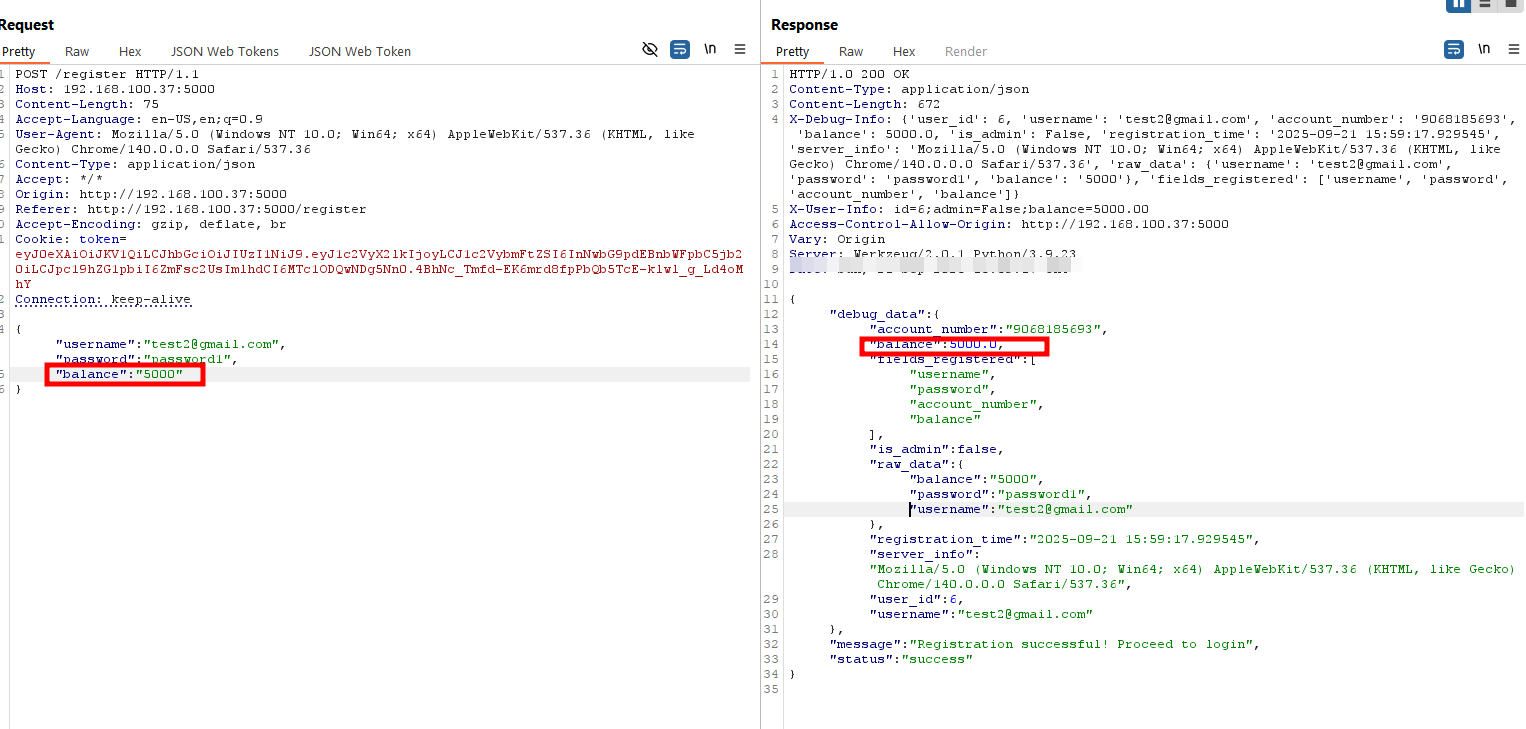The height and width of the screenshot is (729, 1526).
Task: Open the Response panel hamburger menu
Action: 1512,49
